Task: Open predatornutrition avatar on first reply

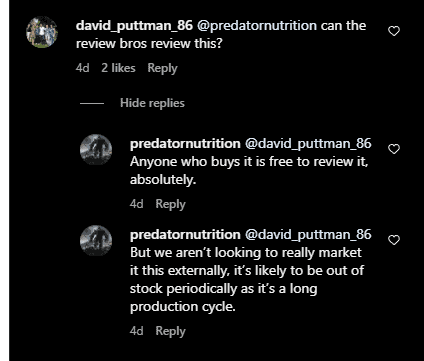Action: pos(96,150)
